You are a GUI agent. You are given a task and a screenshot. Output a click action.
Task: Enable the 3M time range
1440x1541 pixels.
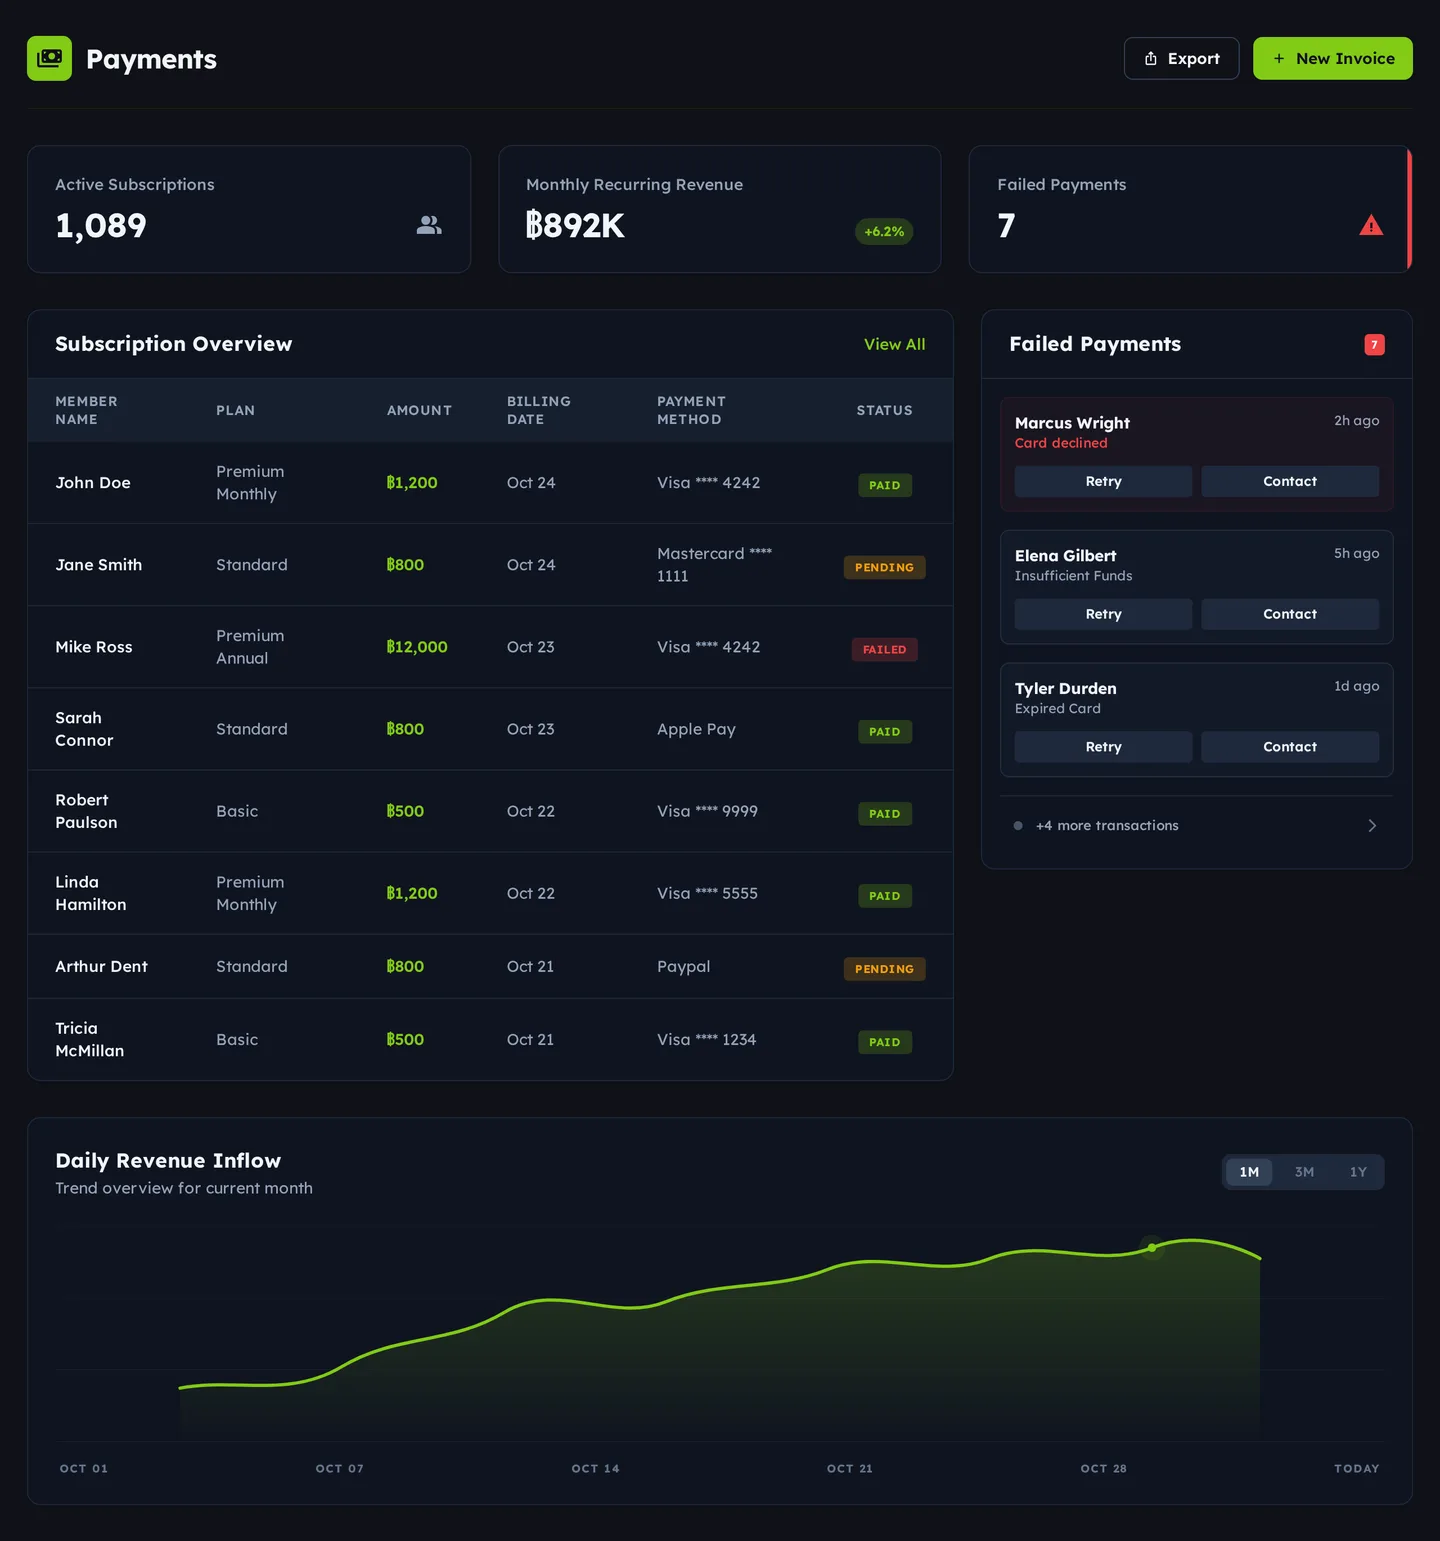(x=1303, y=1171)
